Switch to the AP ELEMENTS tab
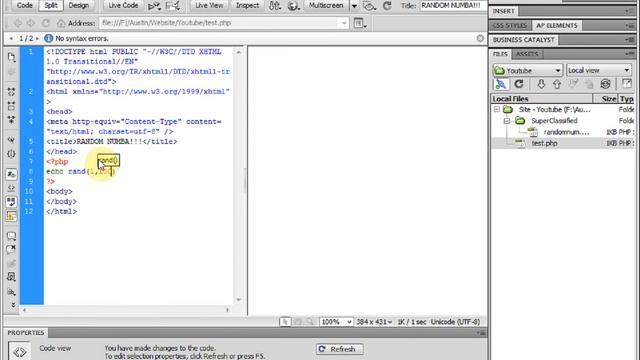 [x=557, y=25]
